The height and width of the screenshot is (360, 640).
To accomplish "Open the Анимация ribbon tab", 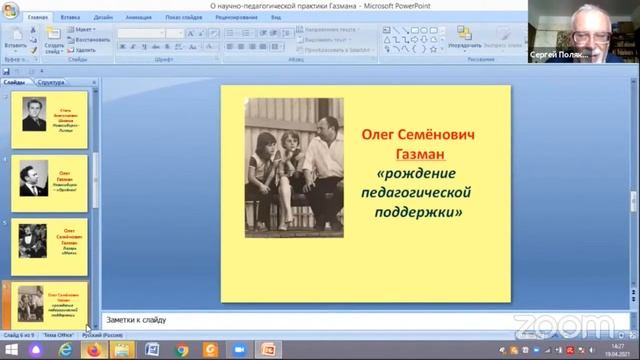I will point(138,18).
